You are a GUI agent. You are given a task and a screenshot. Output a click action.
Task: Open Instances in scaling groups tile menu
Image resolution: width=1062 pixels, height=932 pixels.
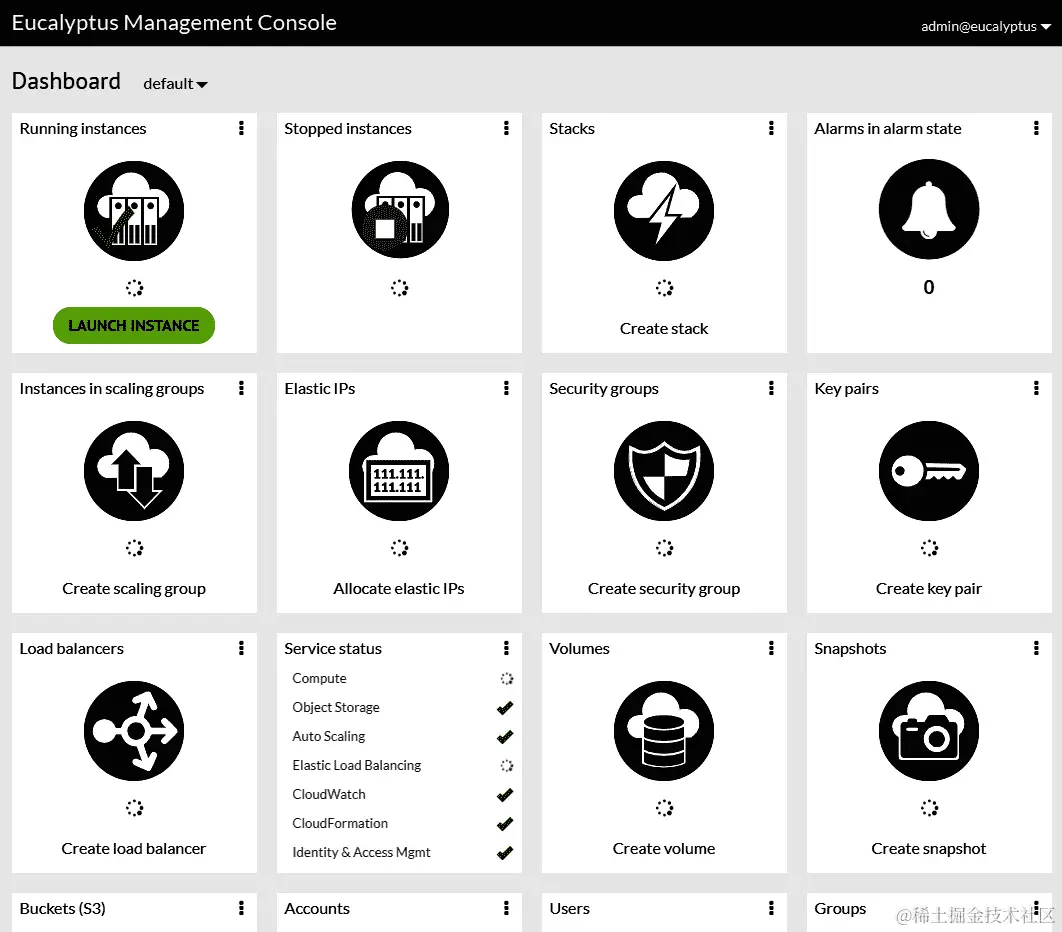[241, 388]
